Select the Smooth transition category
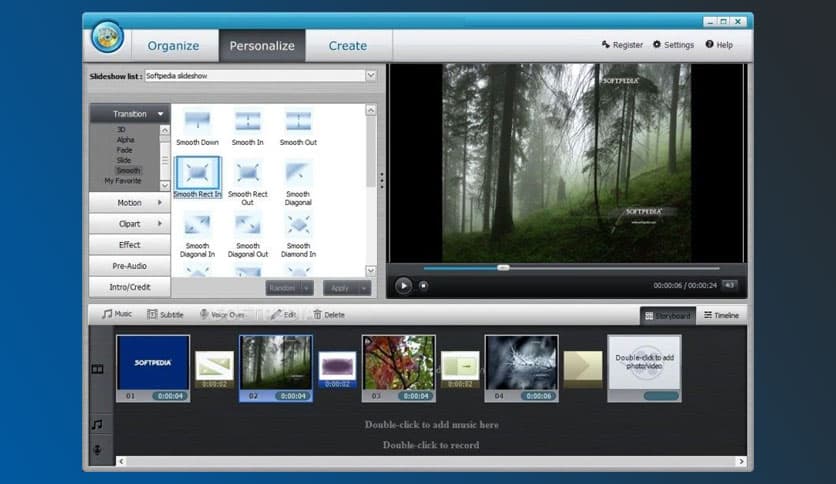Image resolution: width=836 pixels, height=484 pixels. [x=128, y=171]
